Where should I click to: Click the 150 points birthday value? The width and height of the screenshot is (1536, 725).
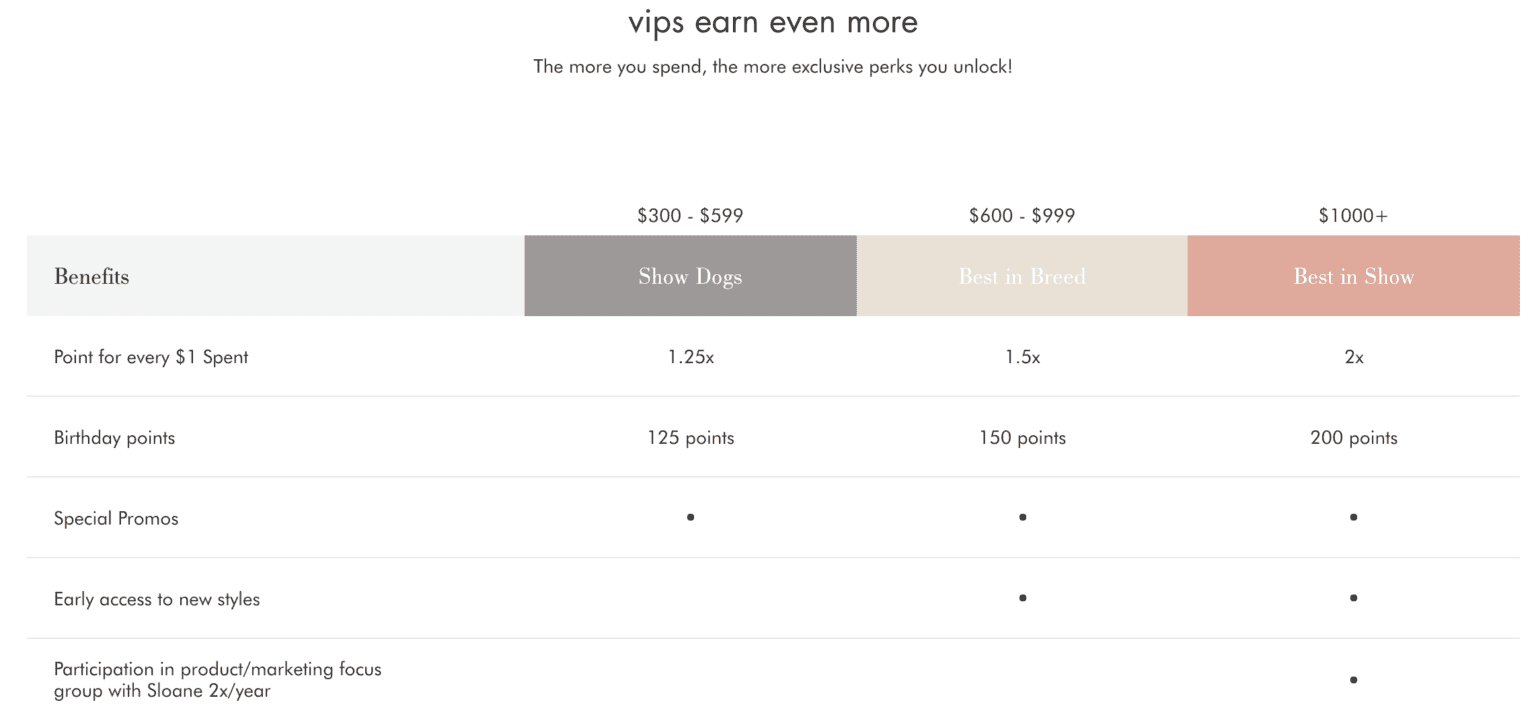click(x=1022, y=437)
